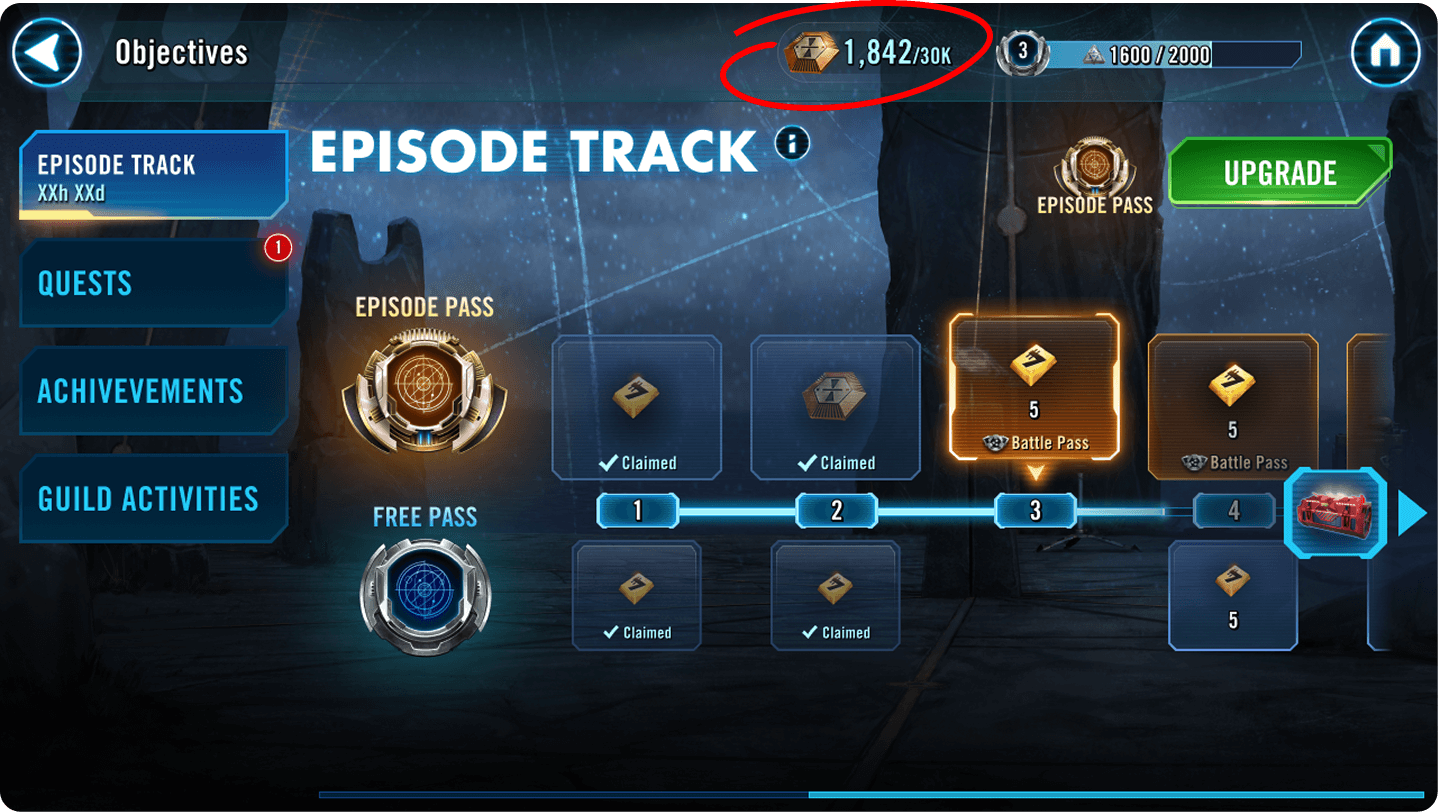Screen dimensions: 1440x812
Task: Click the bottom horizontal scrollbar
Action: (x=871, y=795)
